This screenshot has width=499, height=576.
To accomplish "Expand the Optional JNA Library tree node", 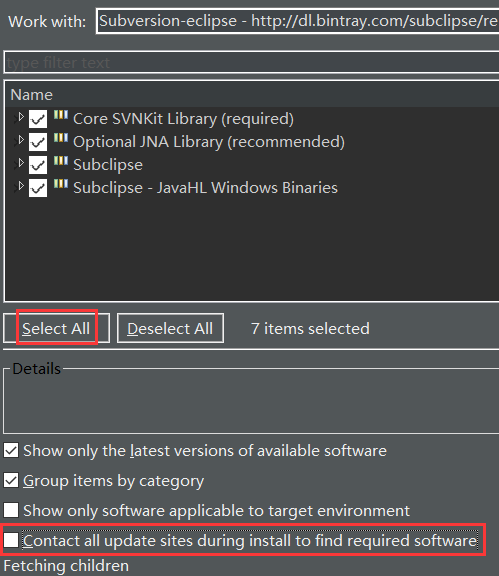I will click(x=21, y=140).
